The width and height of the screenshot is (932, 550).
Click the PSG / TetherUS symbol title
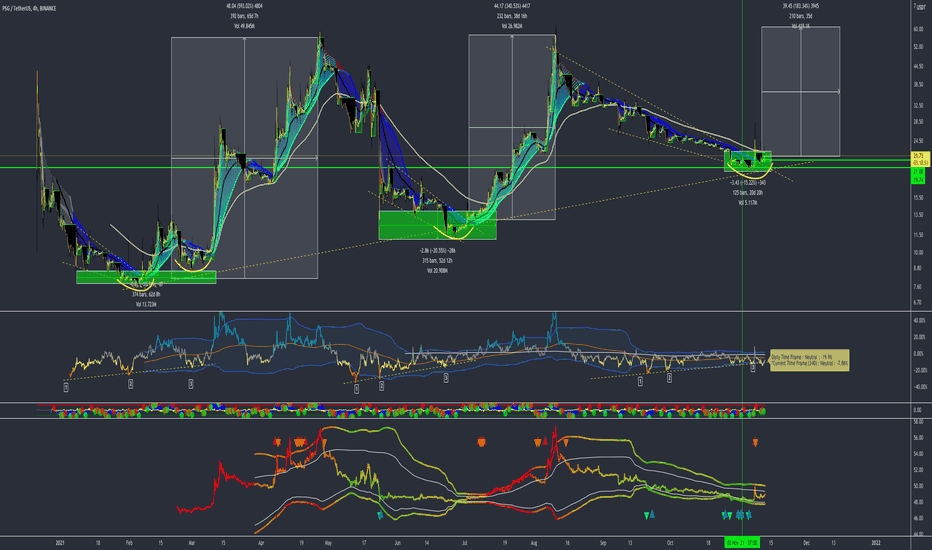(x=29, y=8)
